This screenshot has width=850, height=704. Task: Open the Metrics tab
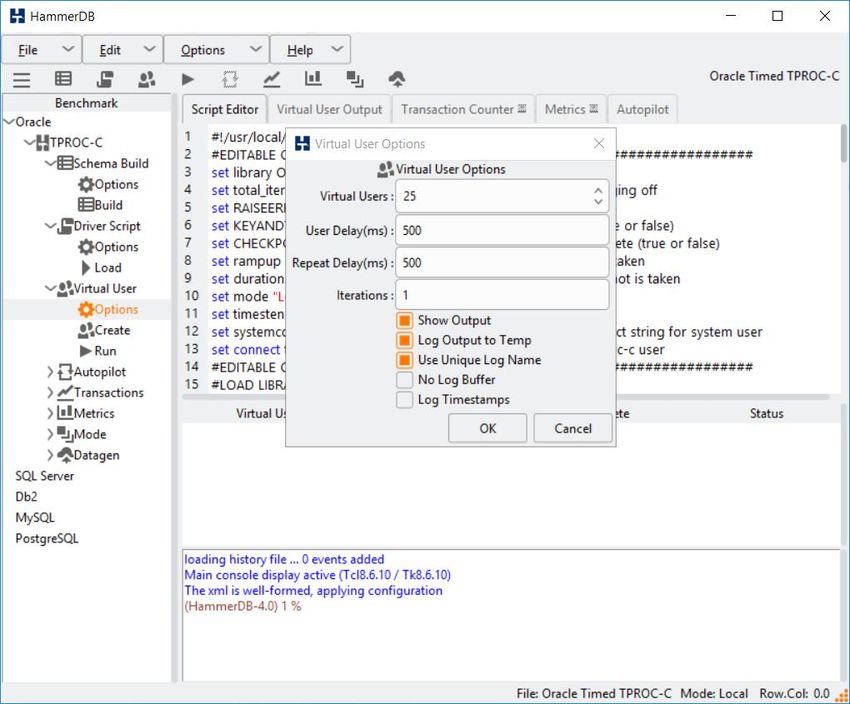pyautogui.click(x=571, y=109)
